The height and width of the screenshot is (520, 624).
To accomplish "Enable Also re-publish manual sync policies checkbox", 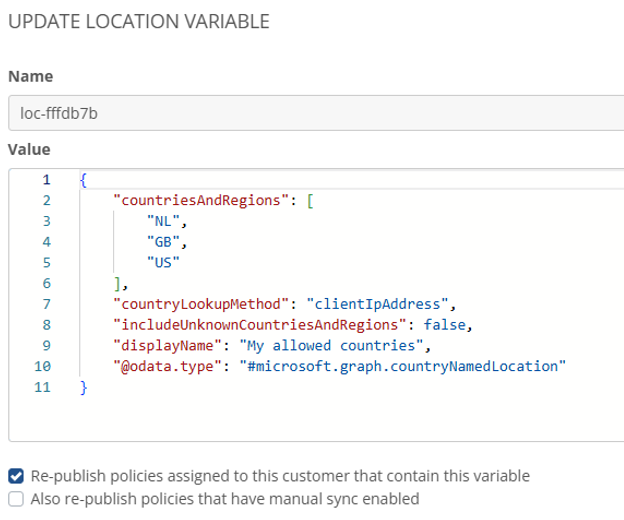I will click(x=15, y=498).
